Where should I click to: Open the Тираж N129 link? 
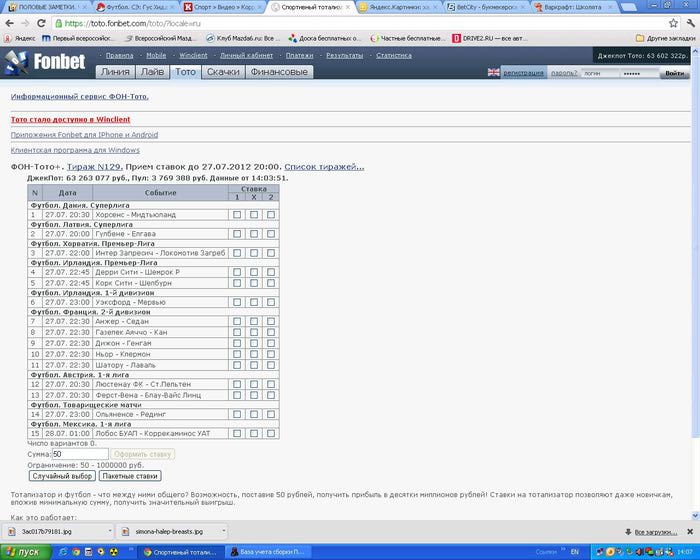94,167
